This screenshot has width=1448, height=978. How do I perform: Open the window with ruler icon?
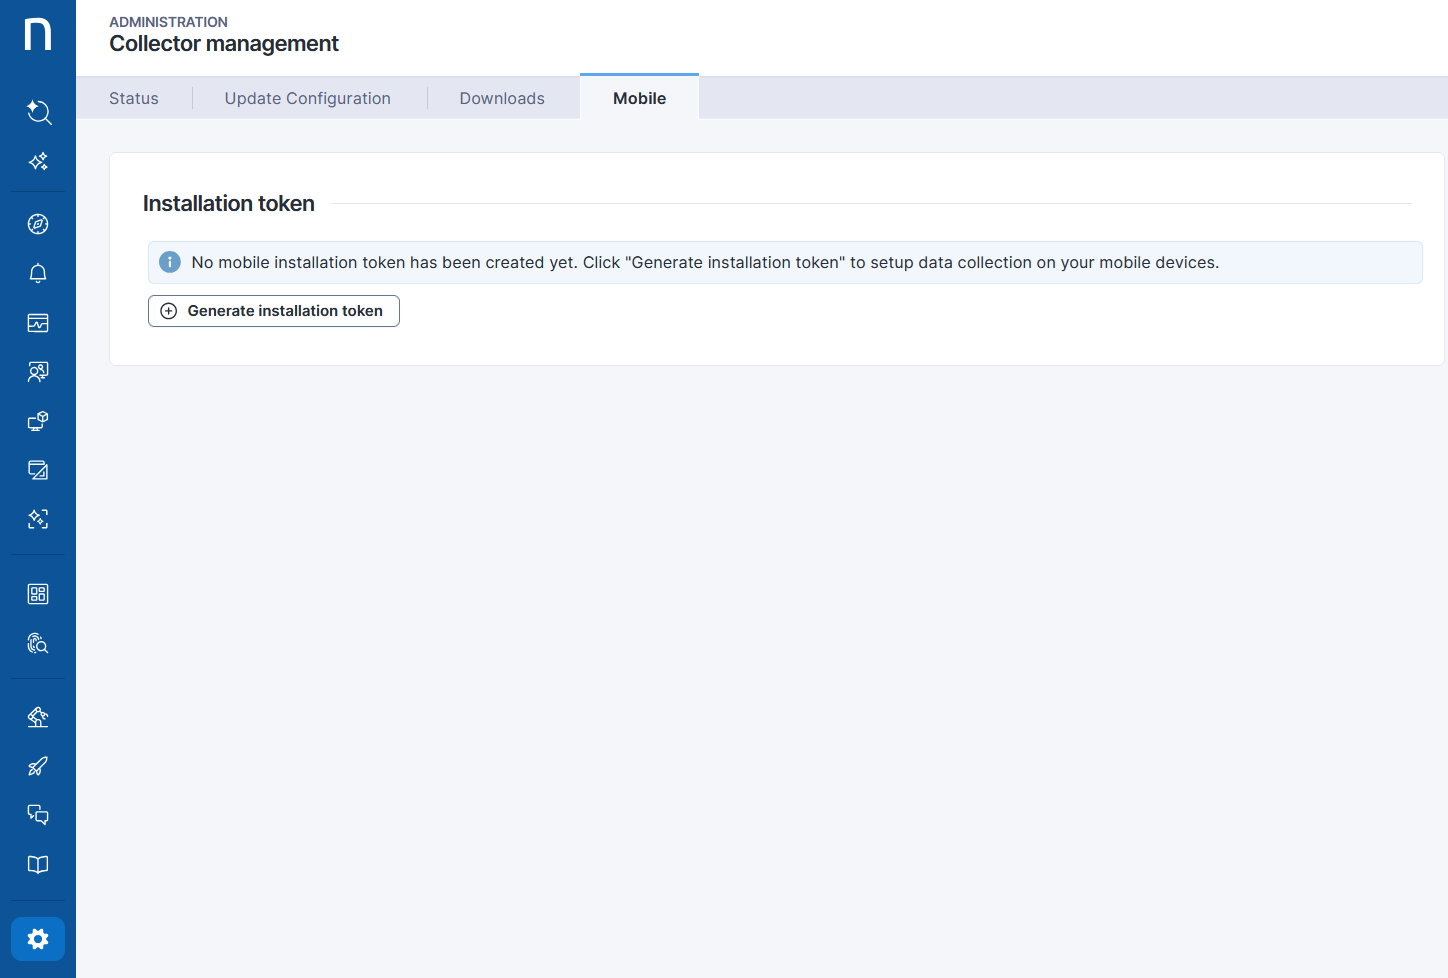click(38, 470)
